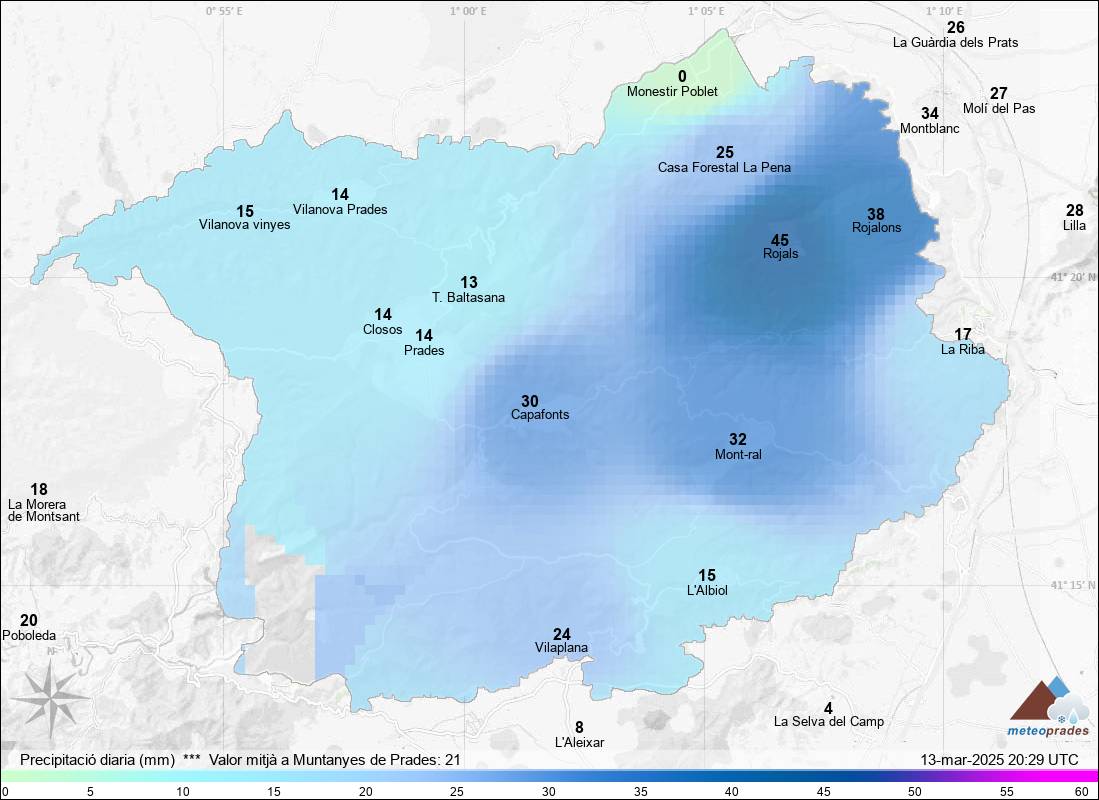
Task: Select the Mont-ral station label
Action: (738, 455)
